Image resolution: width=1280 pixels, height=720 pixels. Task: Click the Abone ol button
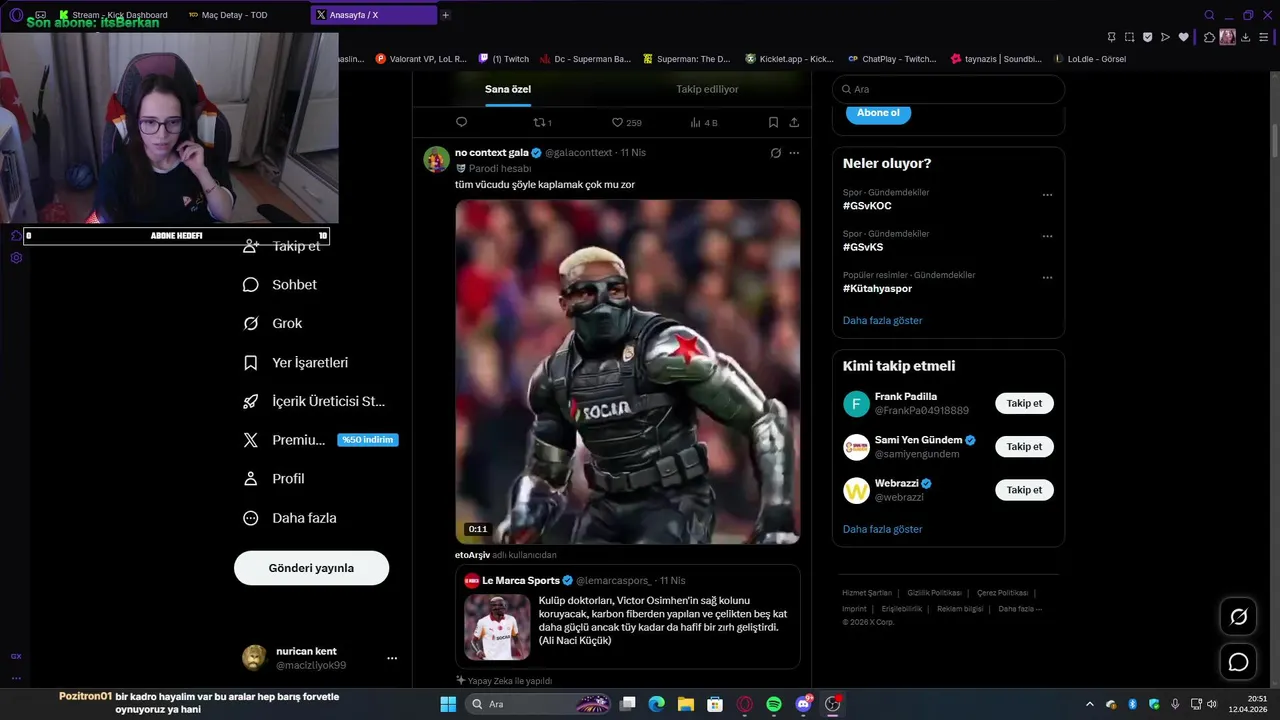tap(878, 112)
